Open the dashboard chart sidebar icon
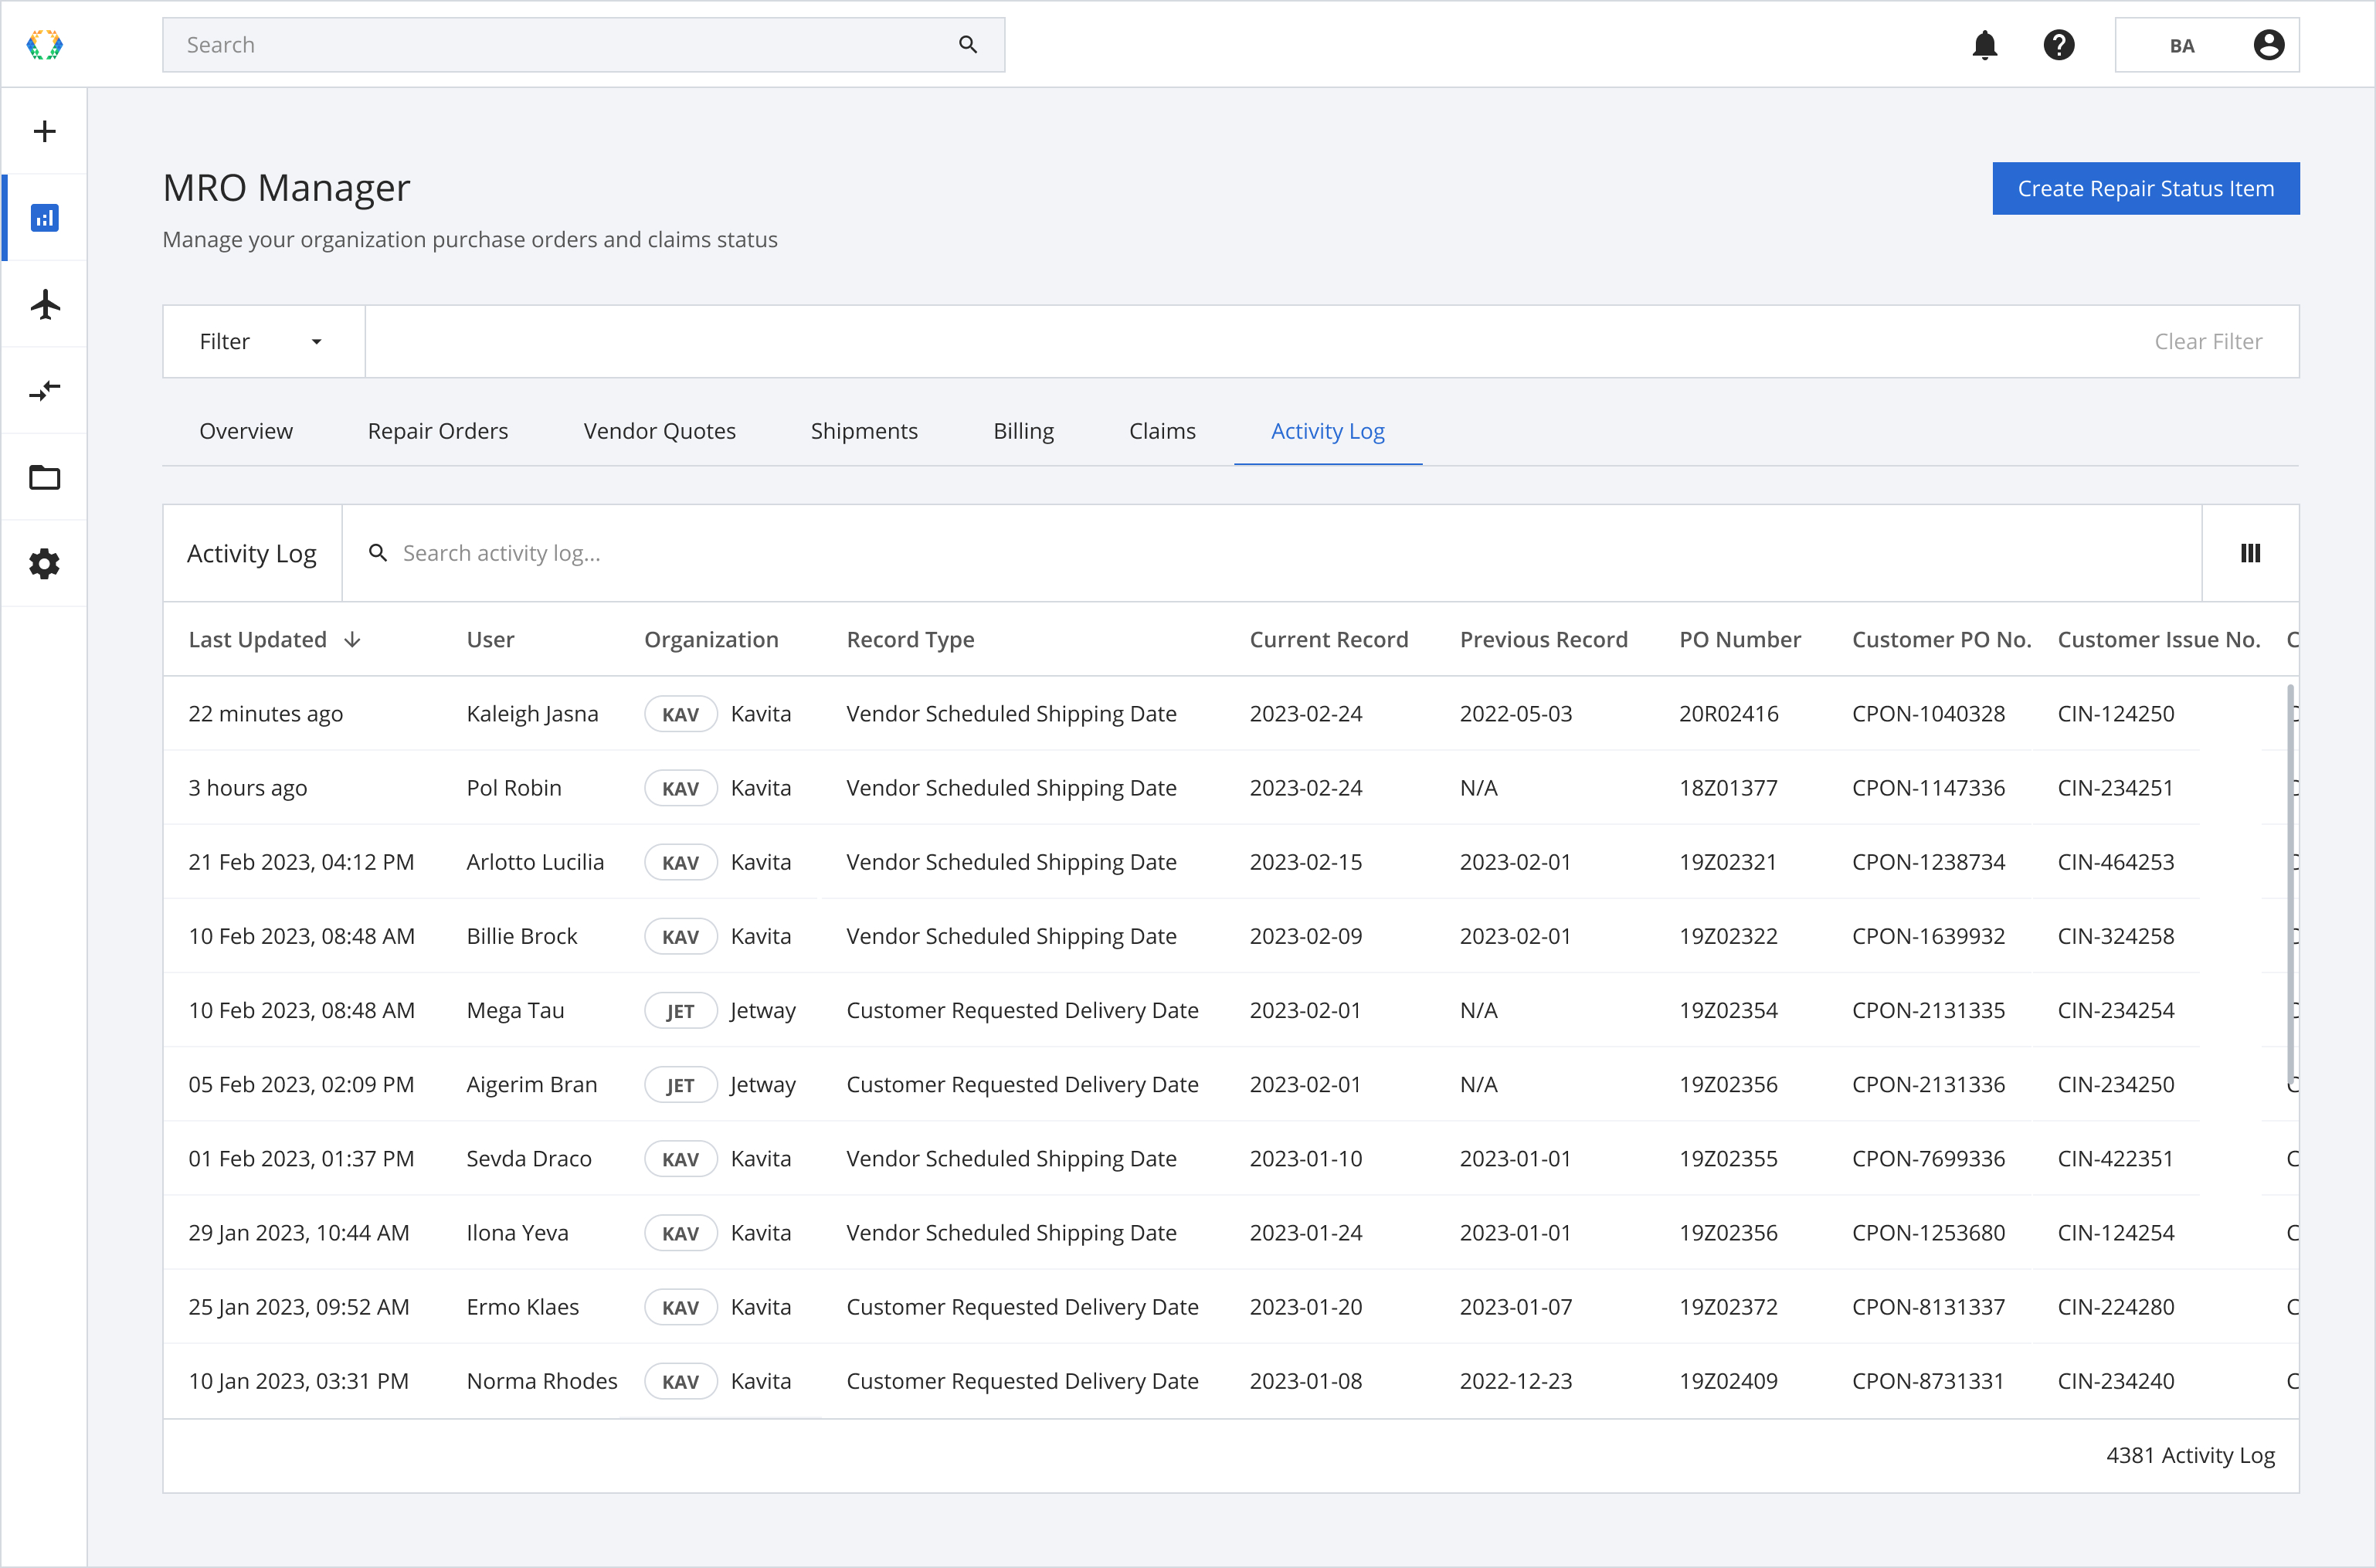Image resolution: width=2376 pixels, height=1568 pixels. (x=44, y=217)
